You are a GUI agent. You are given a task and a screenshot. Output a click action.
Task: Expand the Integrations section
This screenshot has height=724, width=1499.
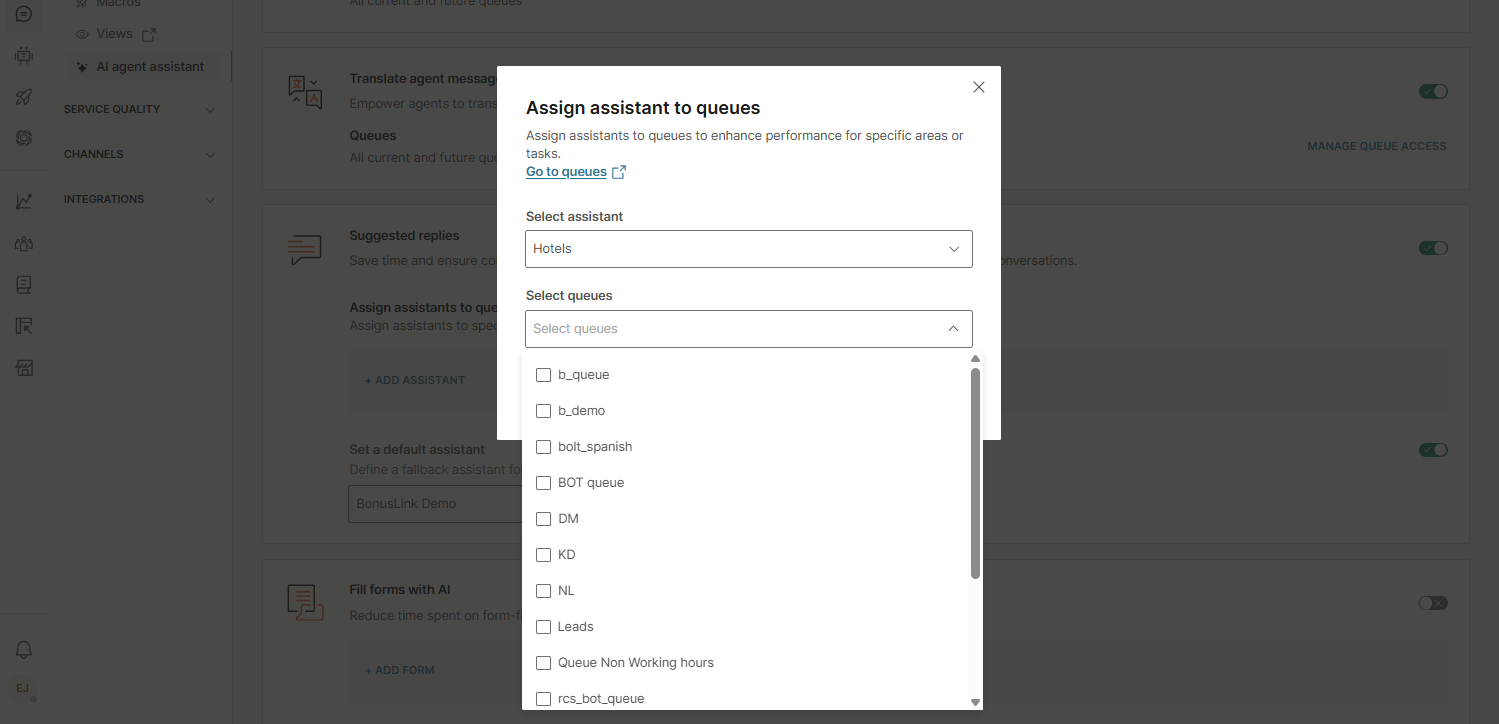click(139, 199)
